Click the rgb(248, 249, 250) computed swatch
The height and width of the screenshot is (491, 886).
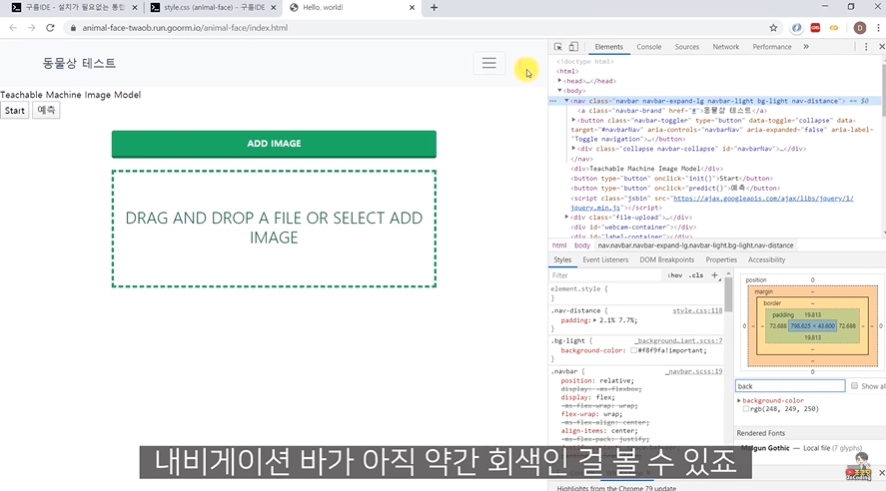[746, 409]
